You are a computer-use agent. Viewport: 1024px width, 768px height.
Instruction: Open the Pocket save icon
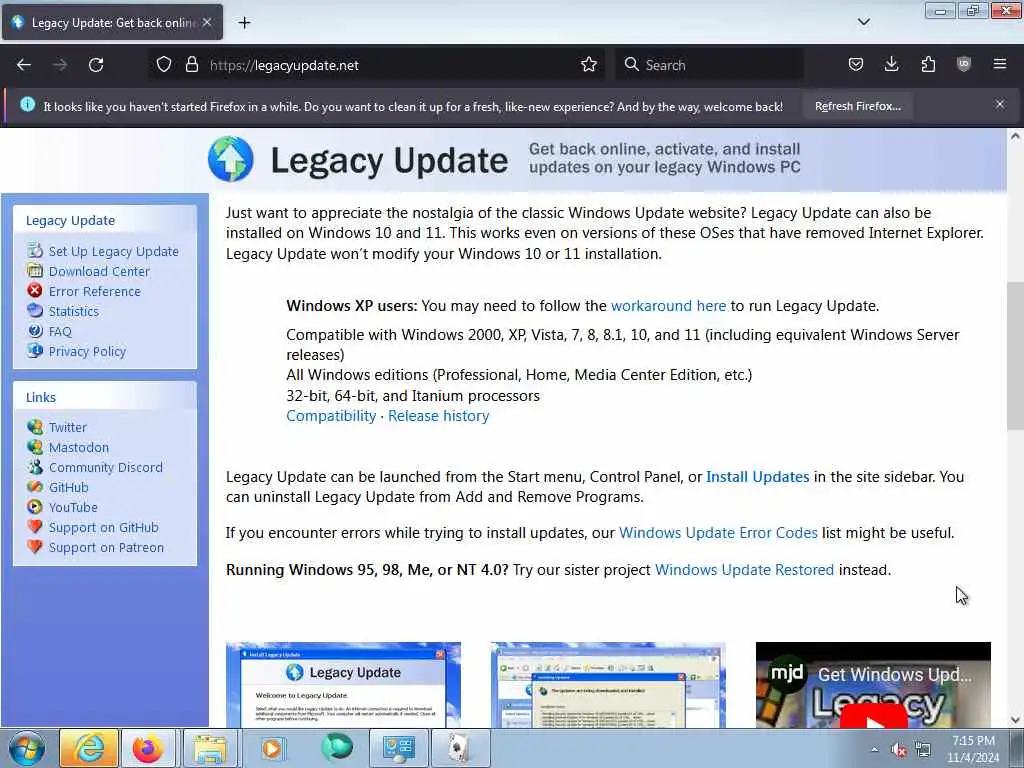click(x=856, y=65)
